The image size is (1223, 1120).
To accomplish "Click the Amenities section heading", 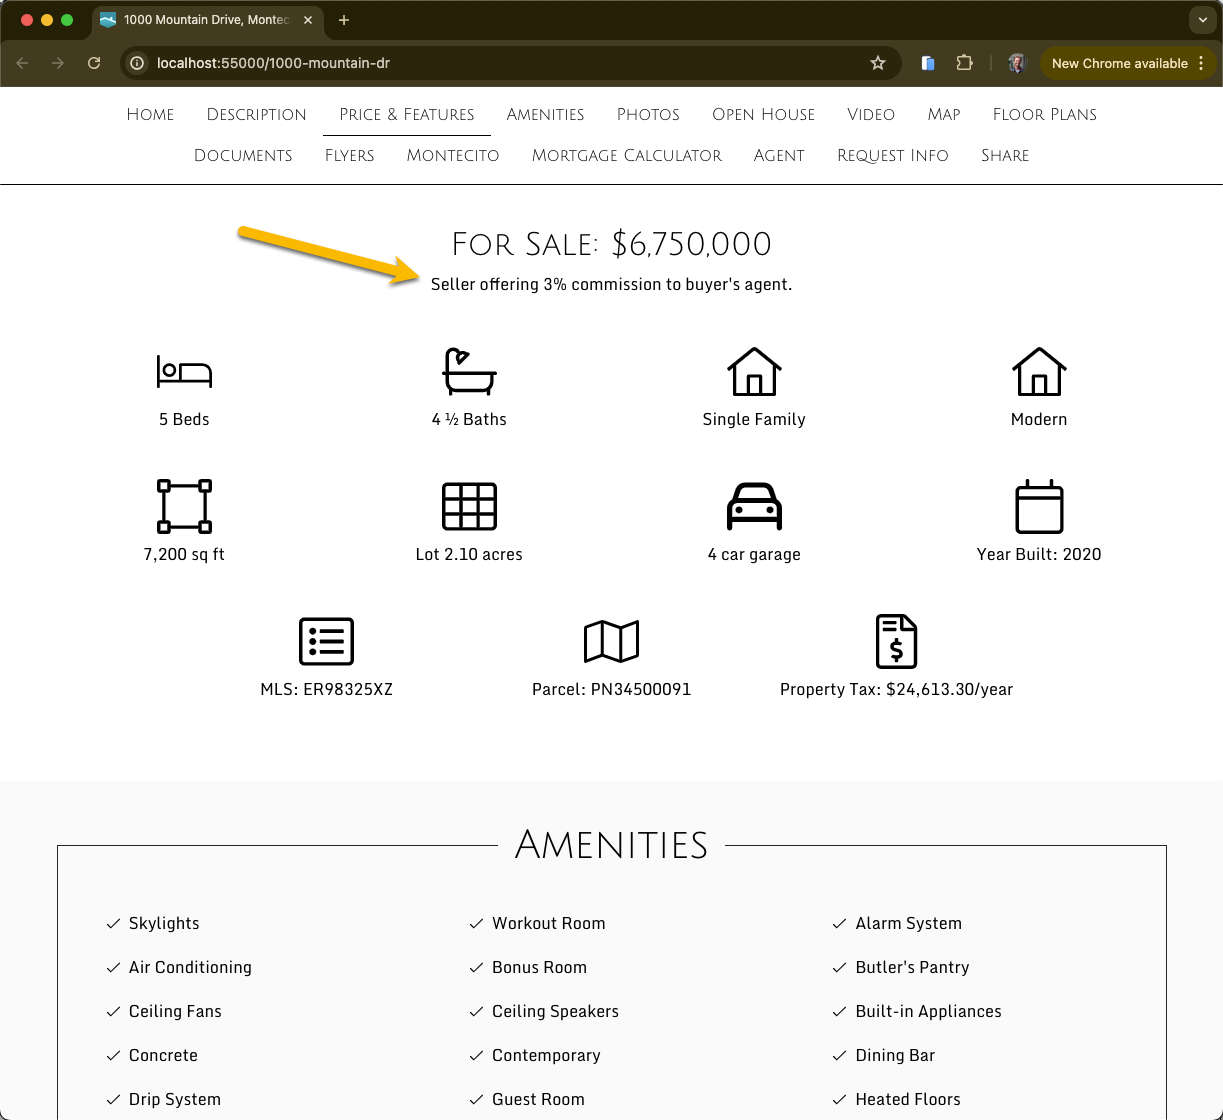I will (611, 845).
